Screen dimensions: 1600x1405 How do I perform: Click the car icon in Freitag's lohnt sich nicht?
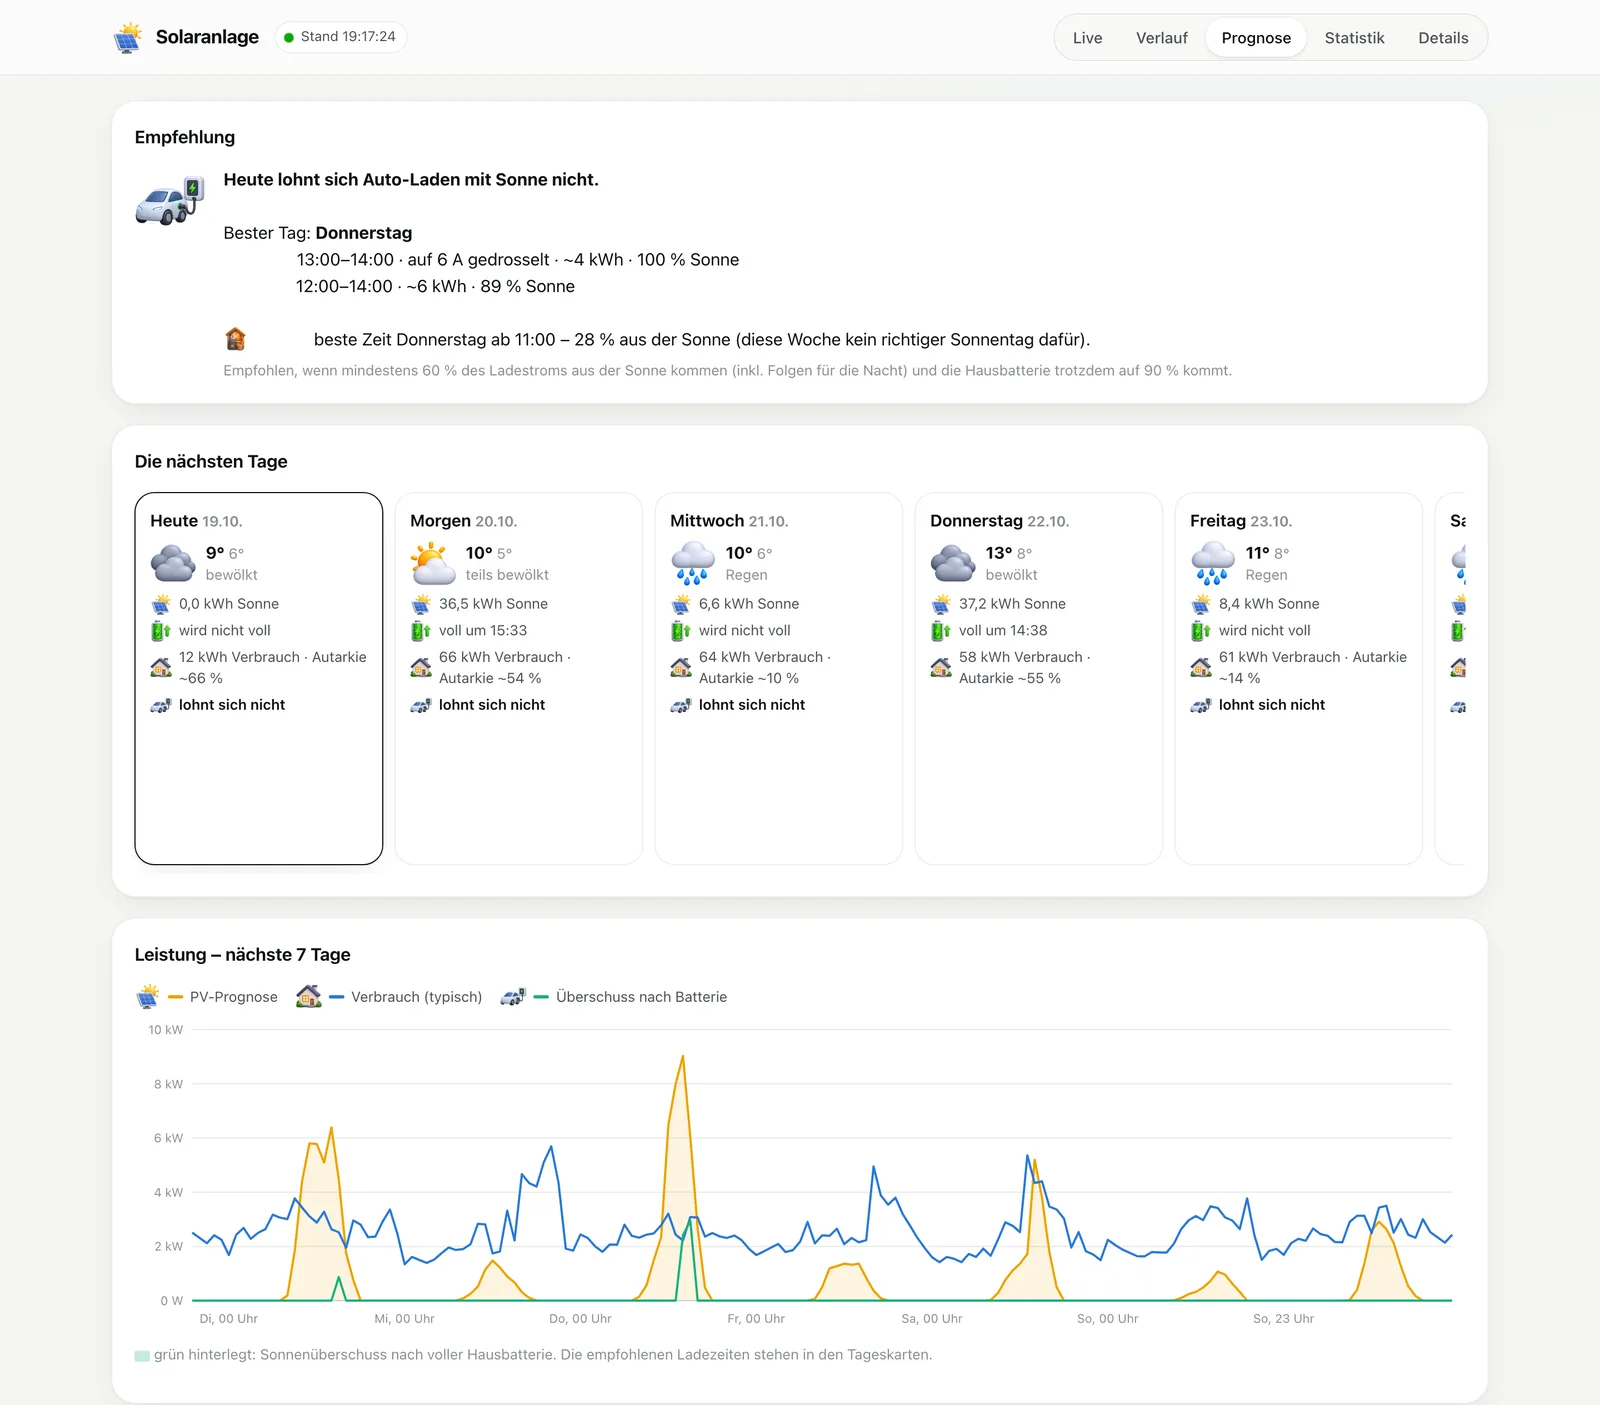(x=1201, y=705)
